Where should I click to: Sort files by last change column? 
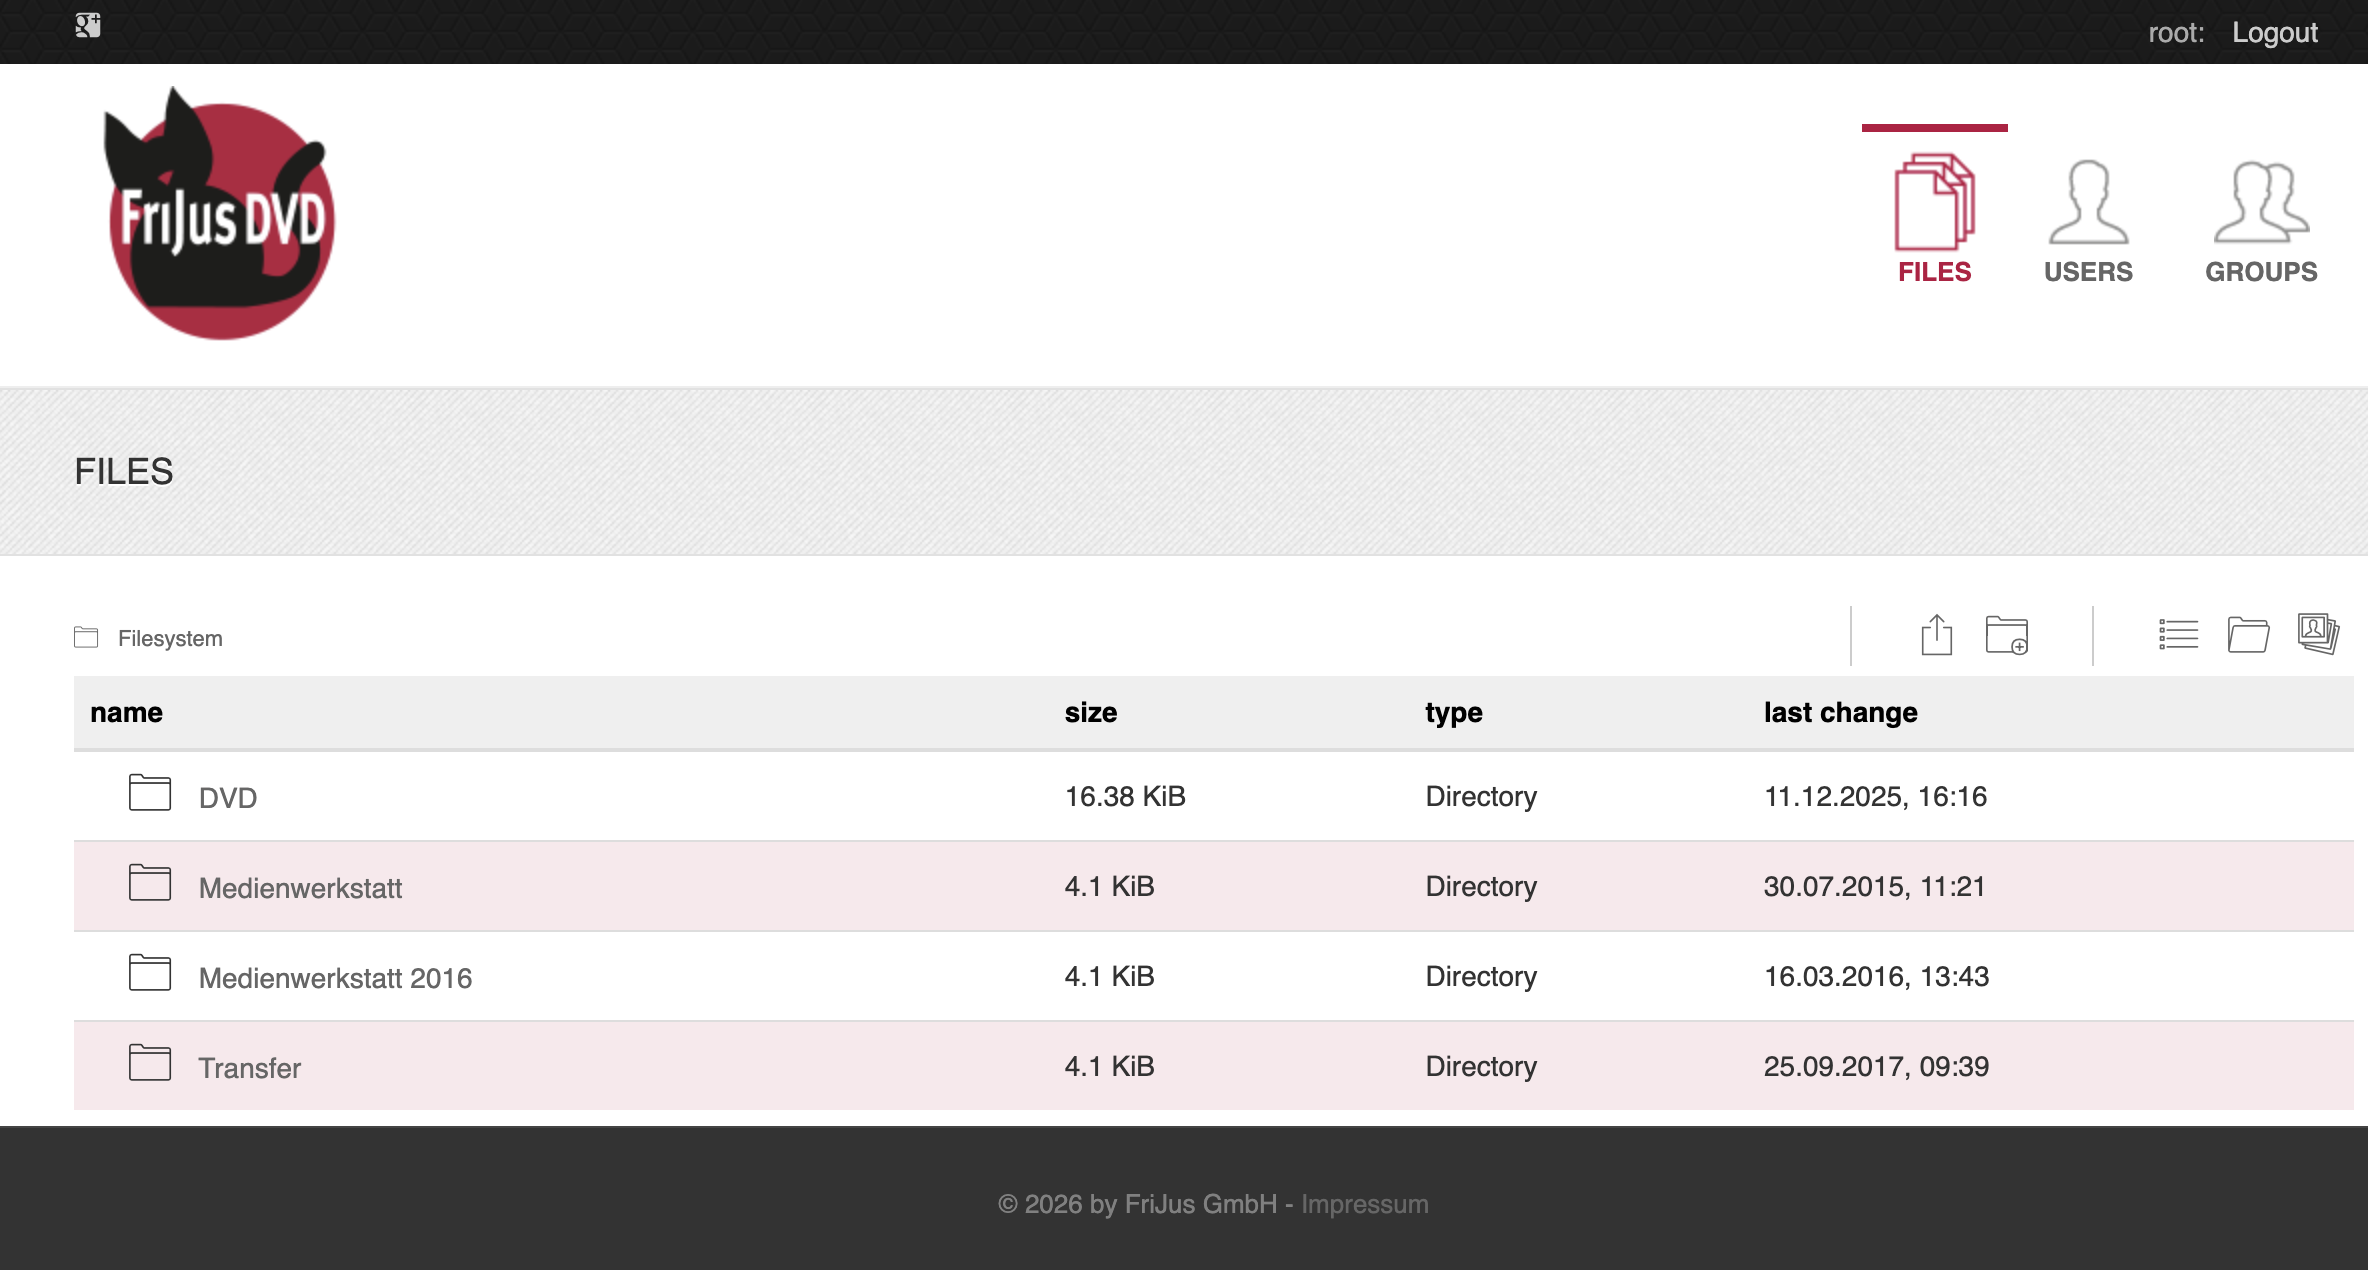pyautogui.click(x=1839, y=712)
